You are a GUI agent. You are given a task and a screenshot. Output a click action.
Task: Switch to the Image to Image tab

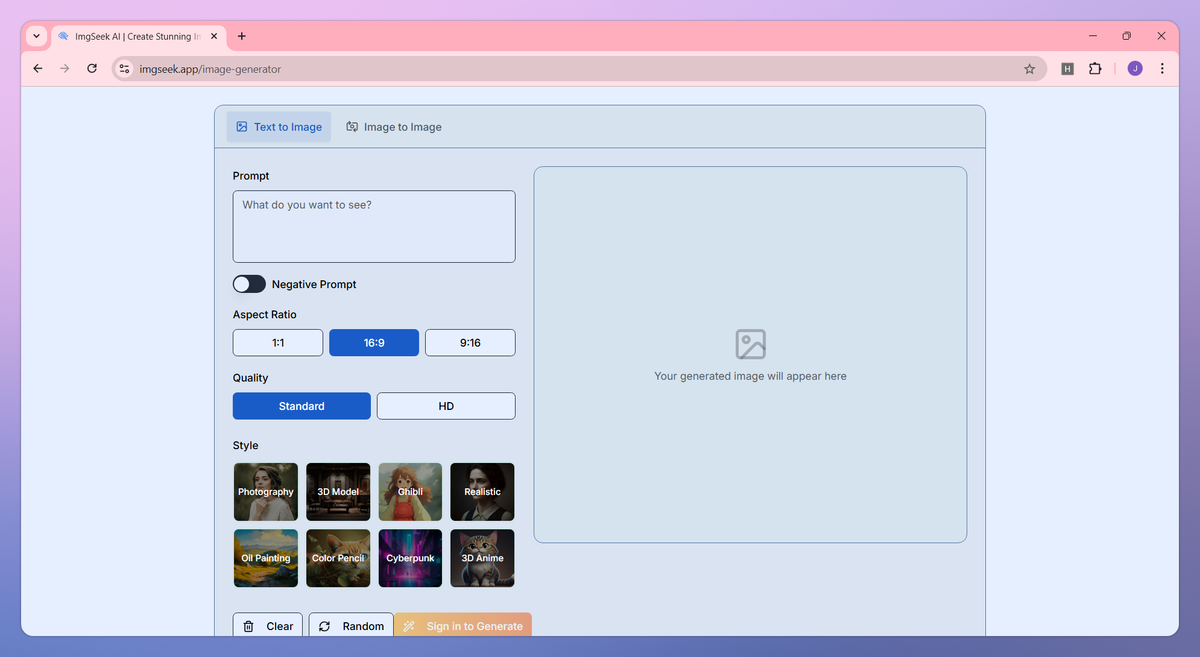pyautogui.click(x=394, y=127)
